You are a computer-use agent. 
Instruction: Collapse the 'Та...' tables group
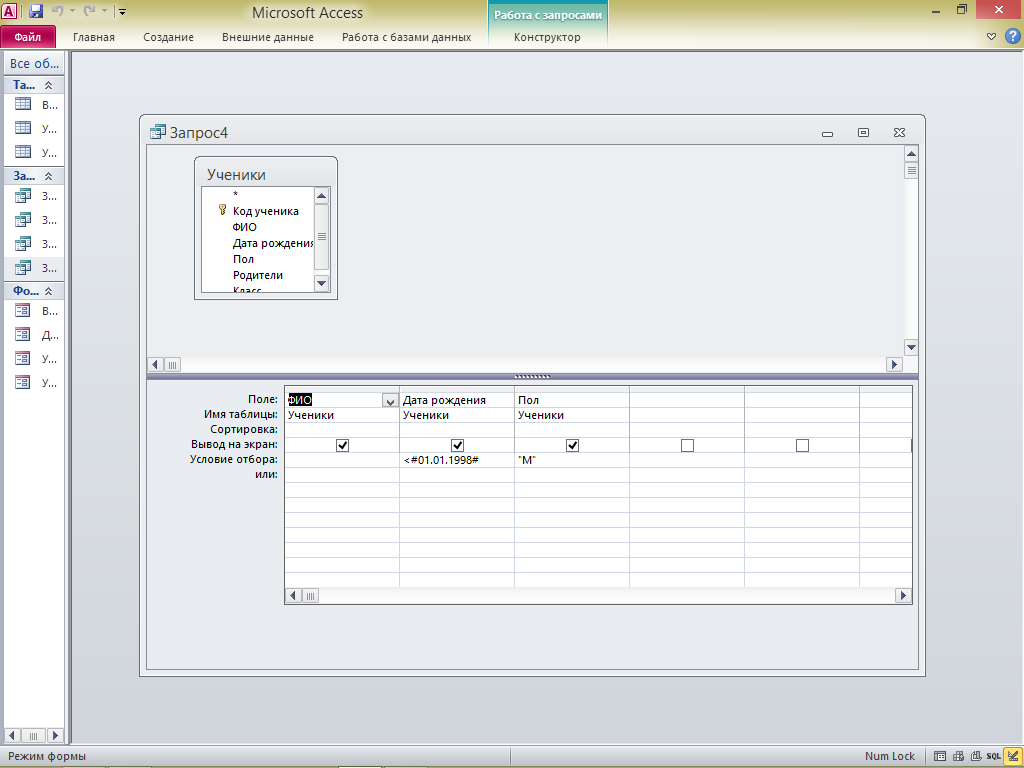coord(48,85)
